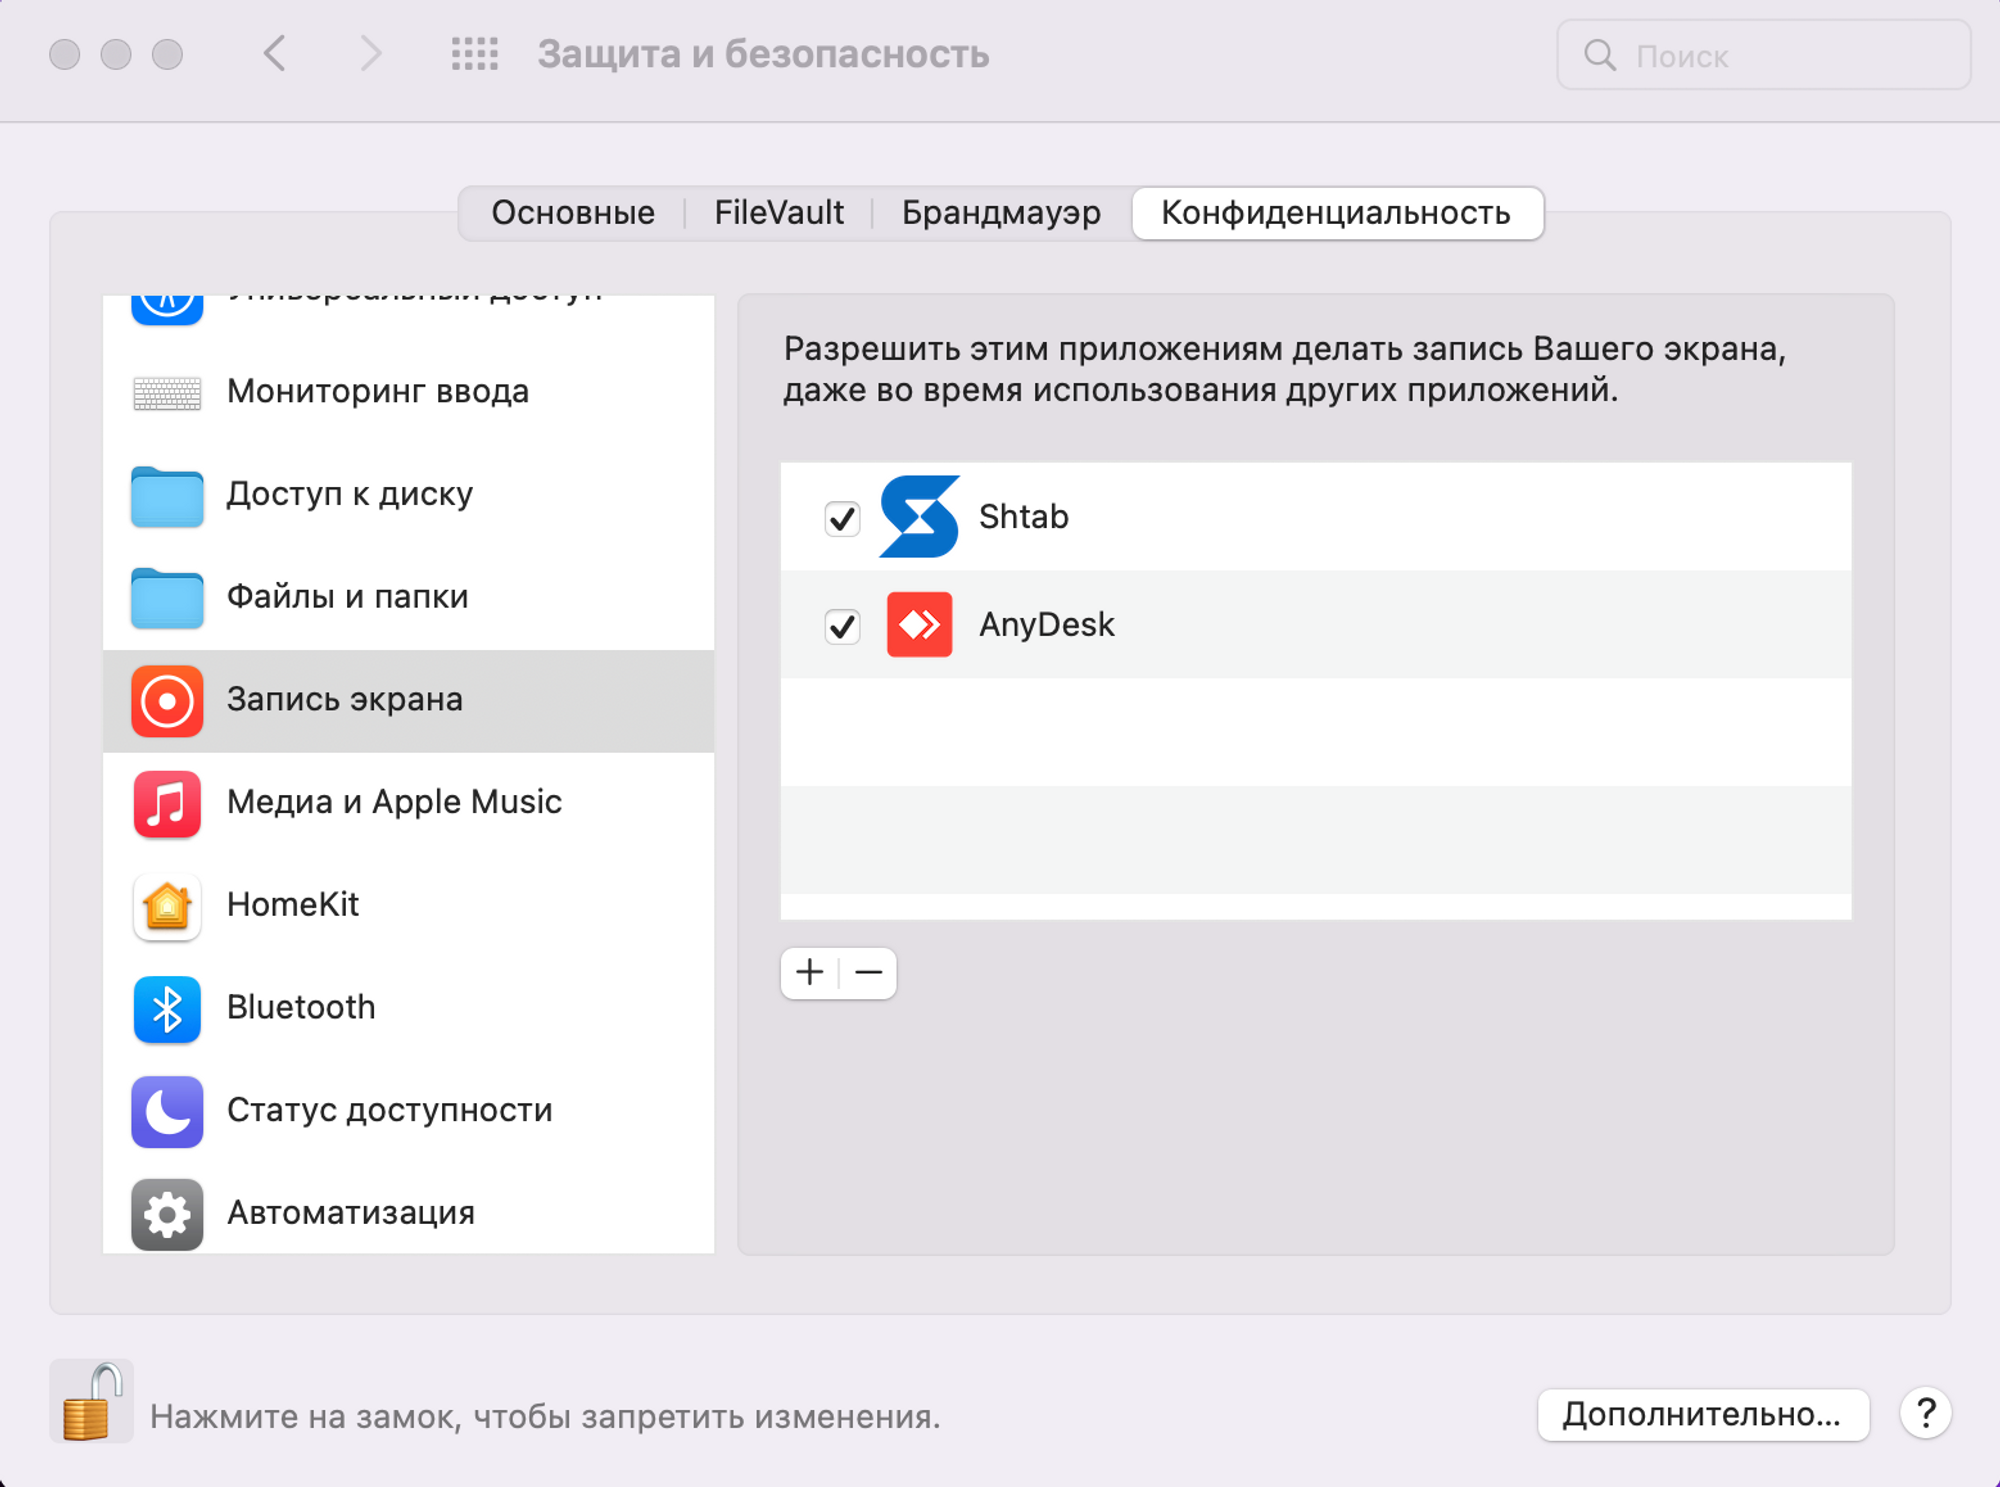This screenshot has width=2000, height=1487.
Task: Click the Focus status moon icon
Action: click(167, 1111)
